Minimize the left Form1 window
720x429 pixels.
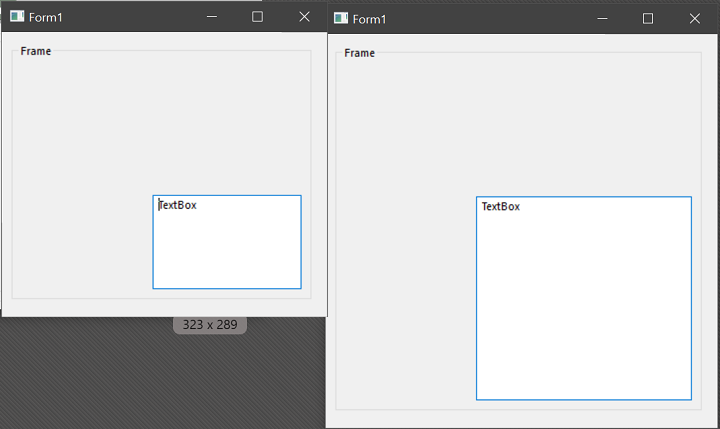point(211,17)
